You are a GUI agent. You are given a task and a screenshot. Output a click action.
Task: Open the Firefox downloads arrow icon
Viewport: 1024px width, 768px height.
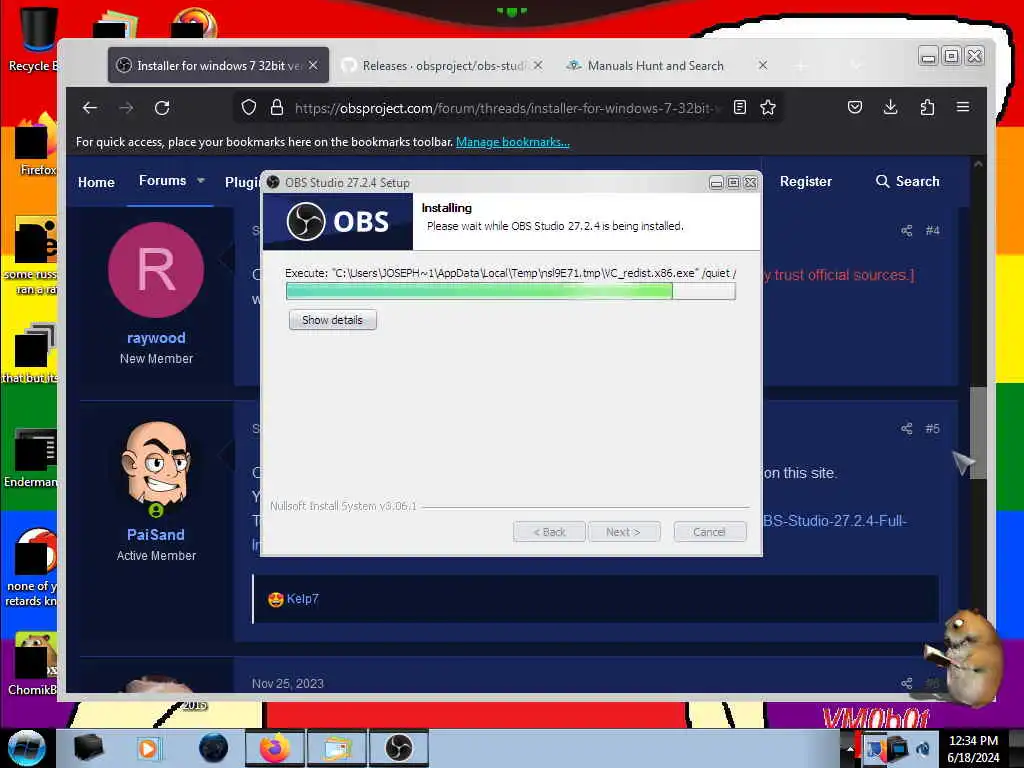point(890,107)
